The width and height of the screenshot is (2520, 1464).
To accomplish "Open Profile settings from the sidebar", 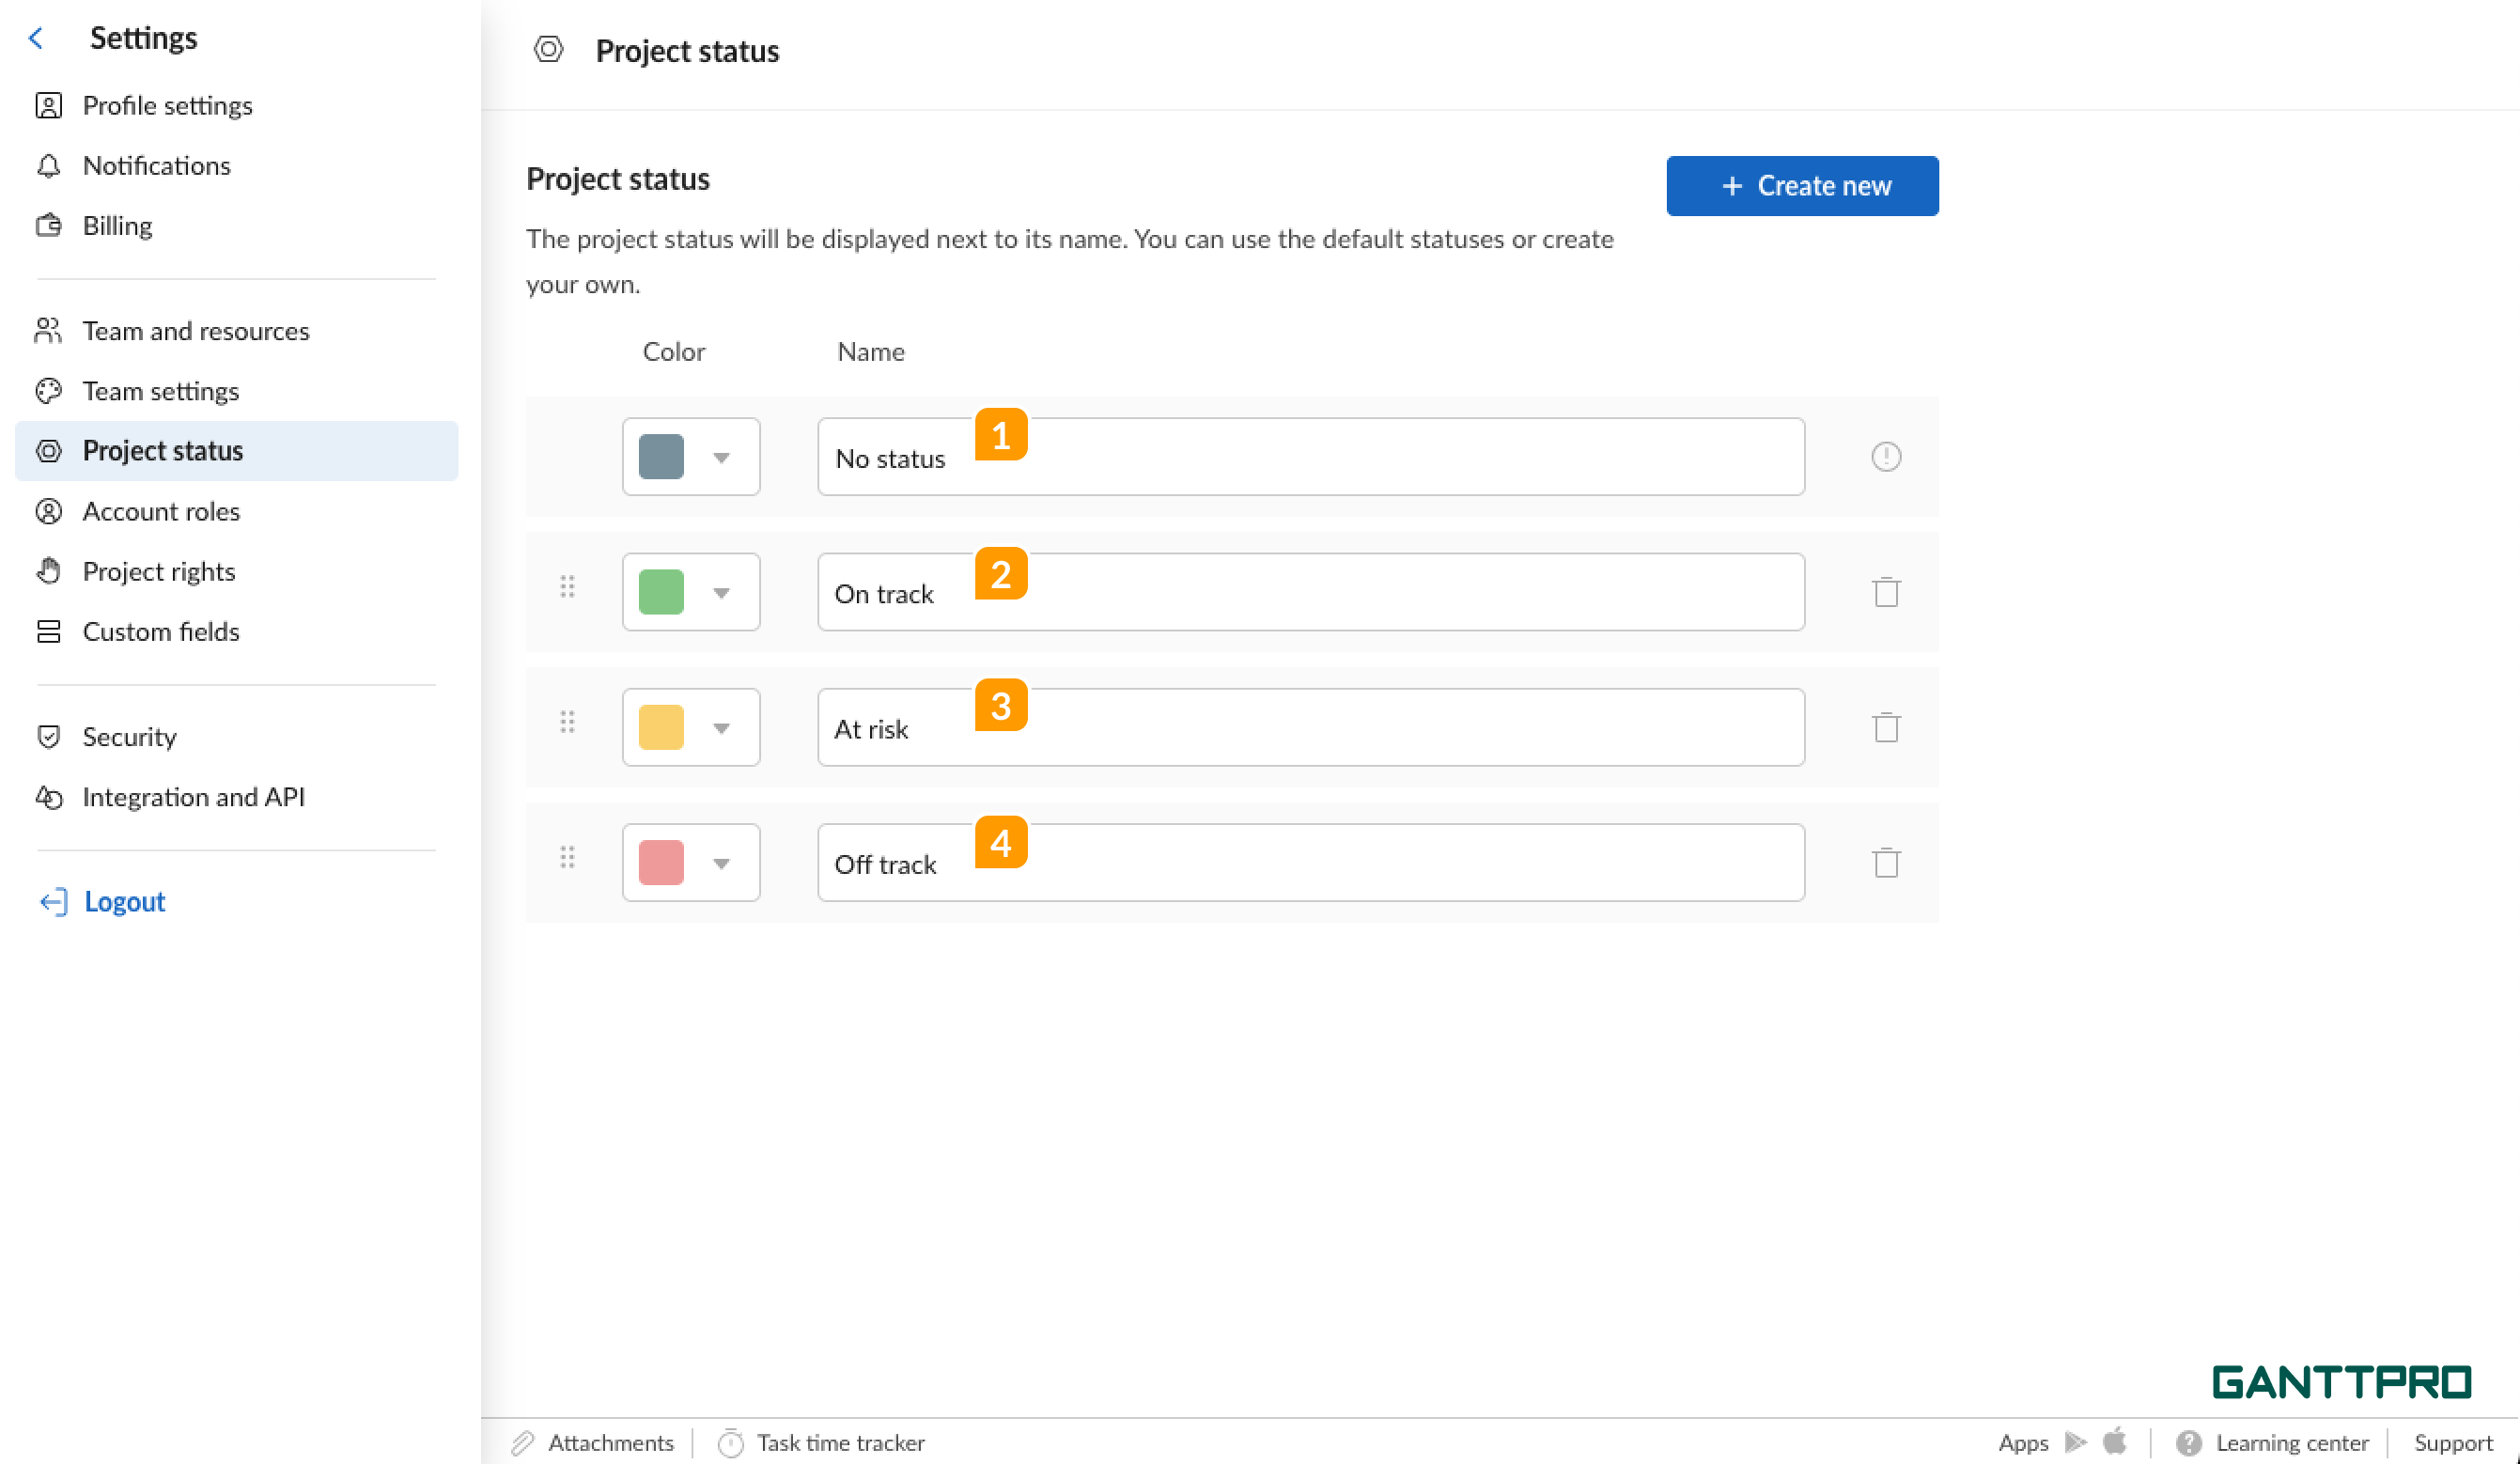I will (x=167, y=105).
